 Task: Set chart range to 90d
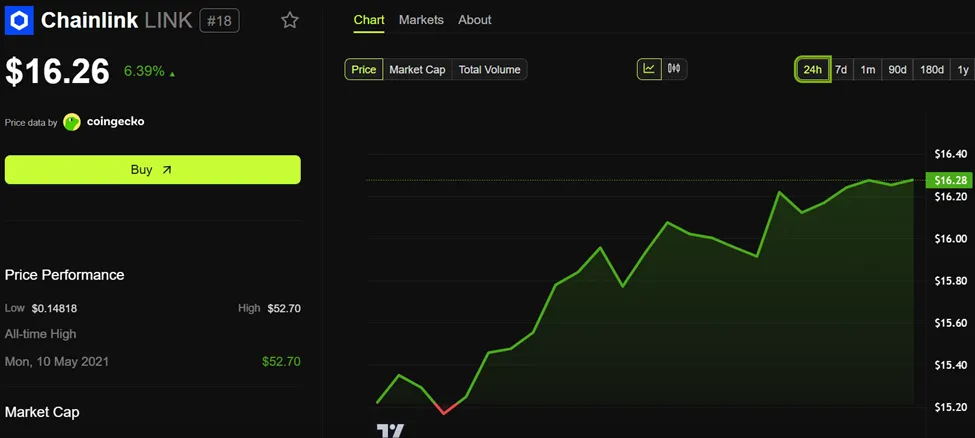click(x=897, y=69)
